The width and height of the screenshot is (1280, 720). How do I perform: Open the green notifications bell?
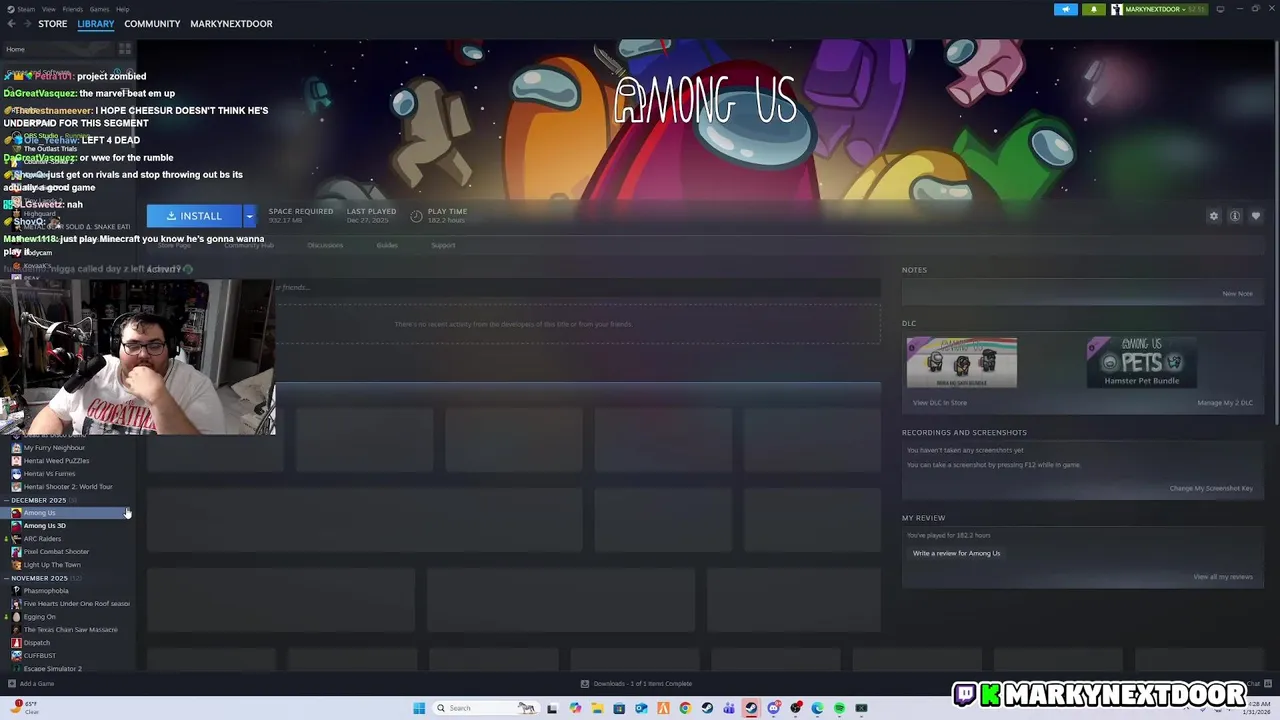tap(1093, 9)
